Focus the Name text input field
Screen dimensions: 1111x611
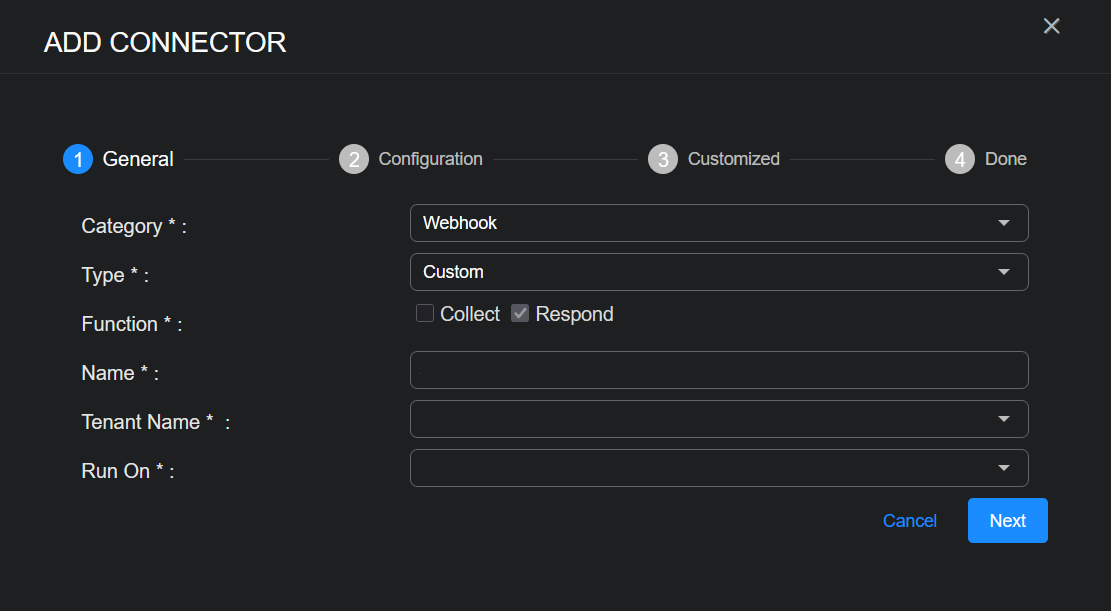point(718,370)
